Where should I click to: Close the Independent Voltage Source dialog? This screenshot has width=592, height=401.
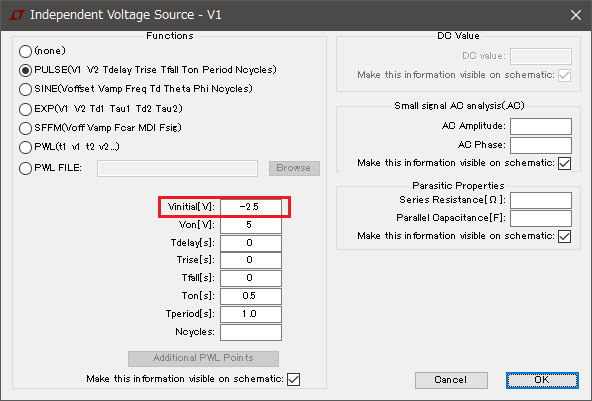pos(576,15)
